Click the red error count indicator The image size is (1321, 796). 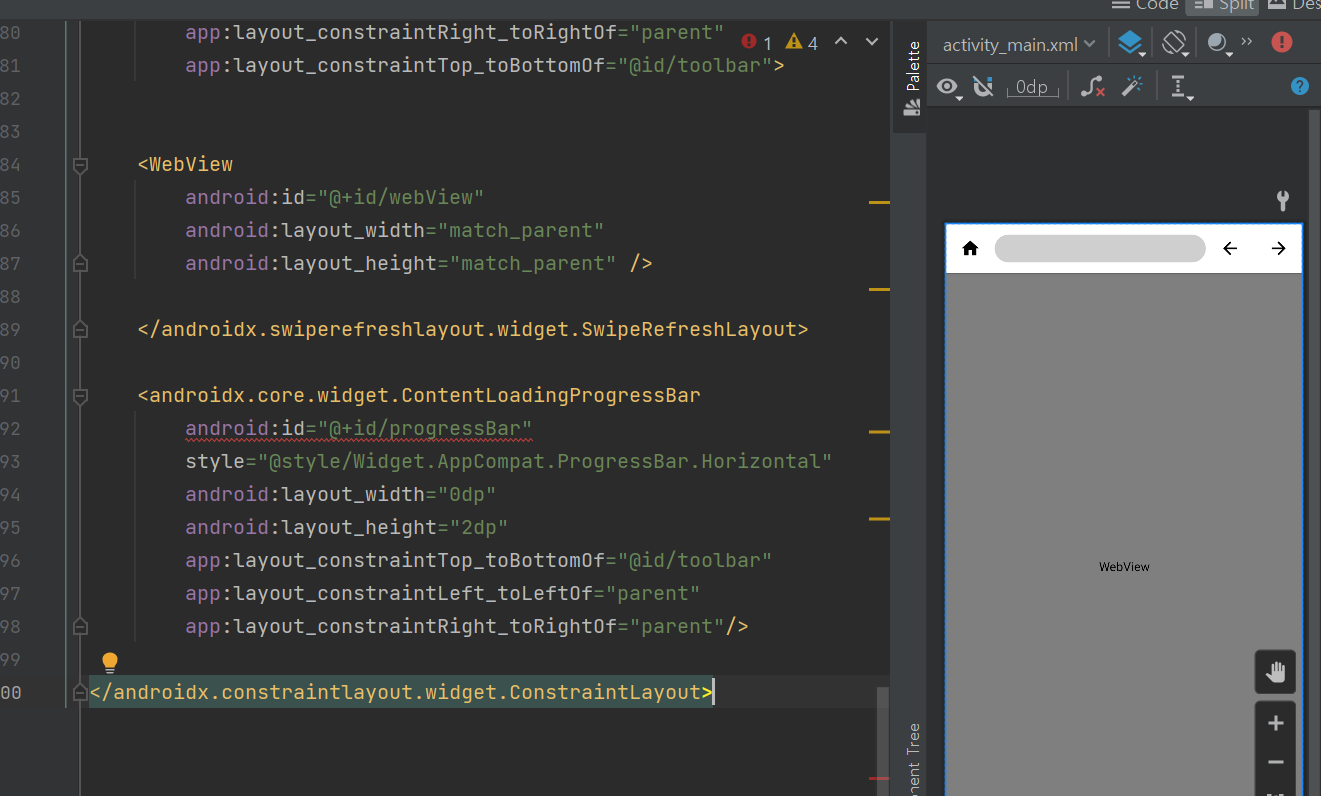coord(757,43)
